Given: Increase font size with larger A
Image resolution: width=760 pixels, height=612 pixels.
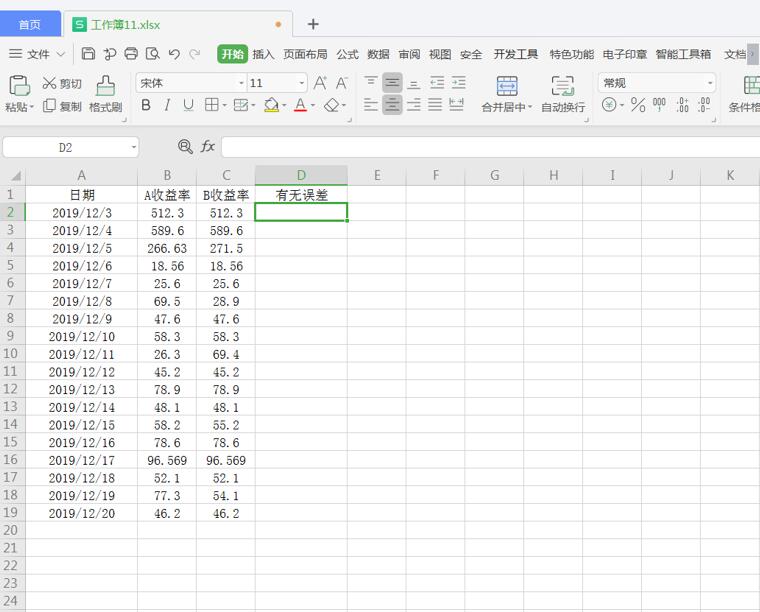Looking at the screenshot, I should [x=320, y=83].
